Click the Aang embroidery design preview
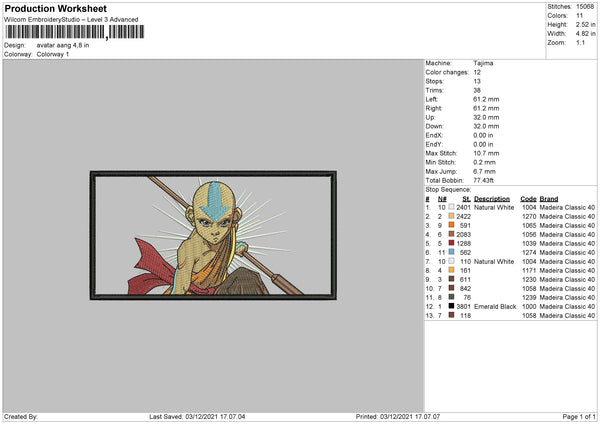Image resolution: width=600 pixels, height=424 pixels. coord(213,235)
